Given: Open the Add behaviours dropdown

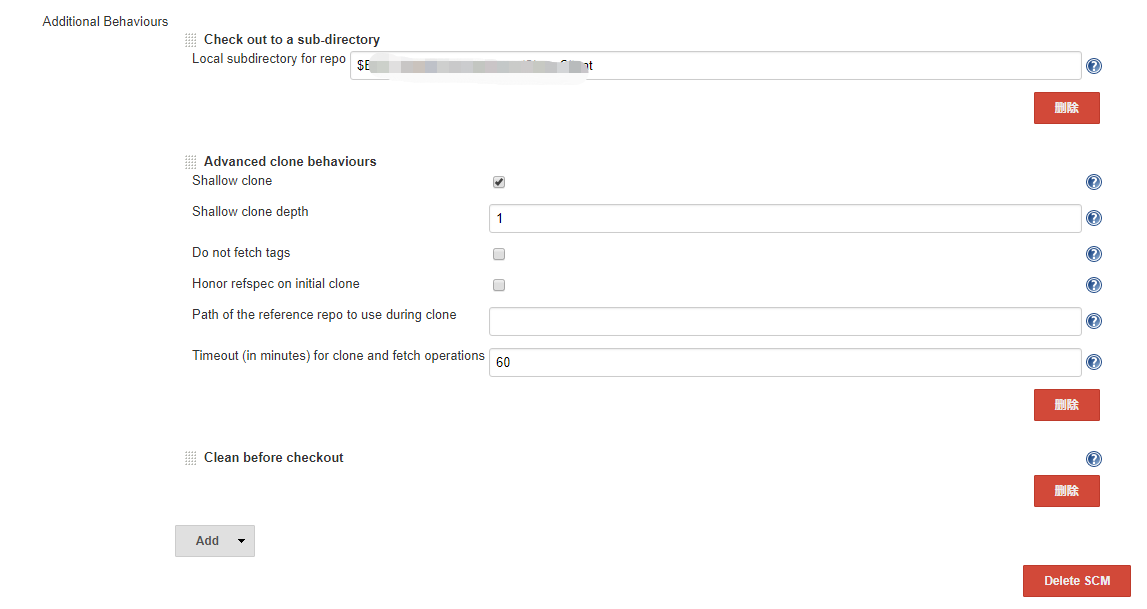Looking at the screenshot, I should click(215, 541).
